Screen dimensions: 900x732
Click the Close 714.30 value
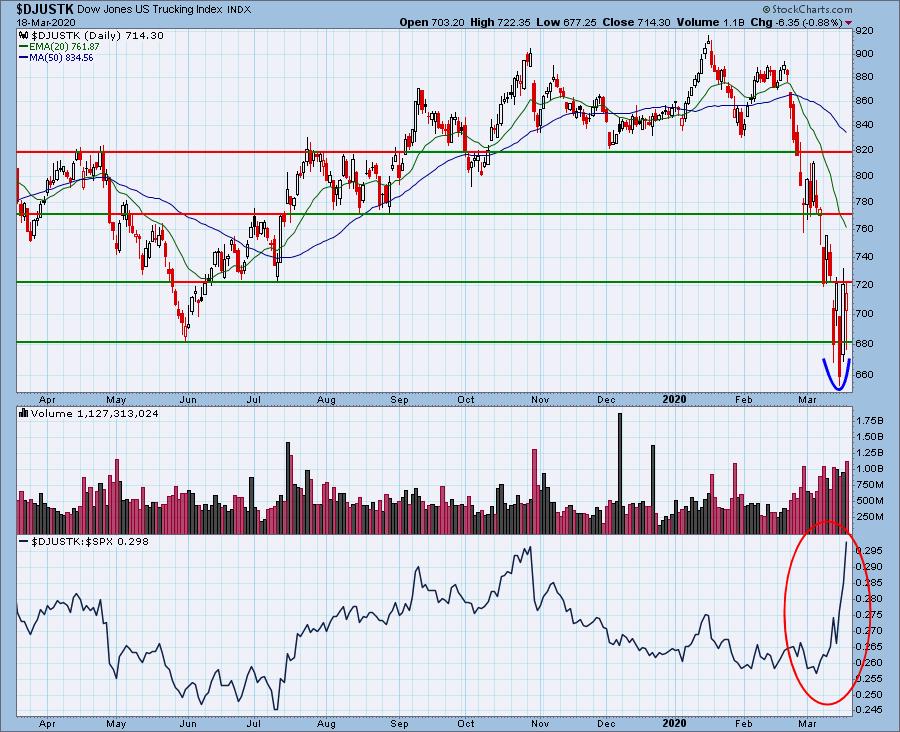(636, 22)
